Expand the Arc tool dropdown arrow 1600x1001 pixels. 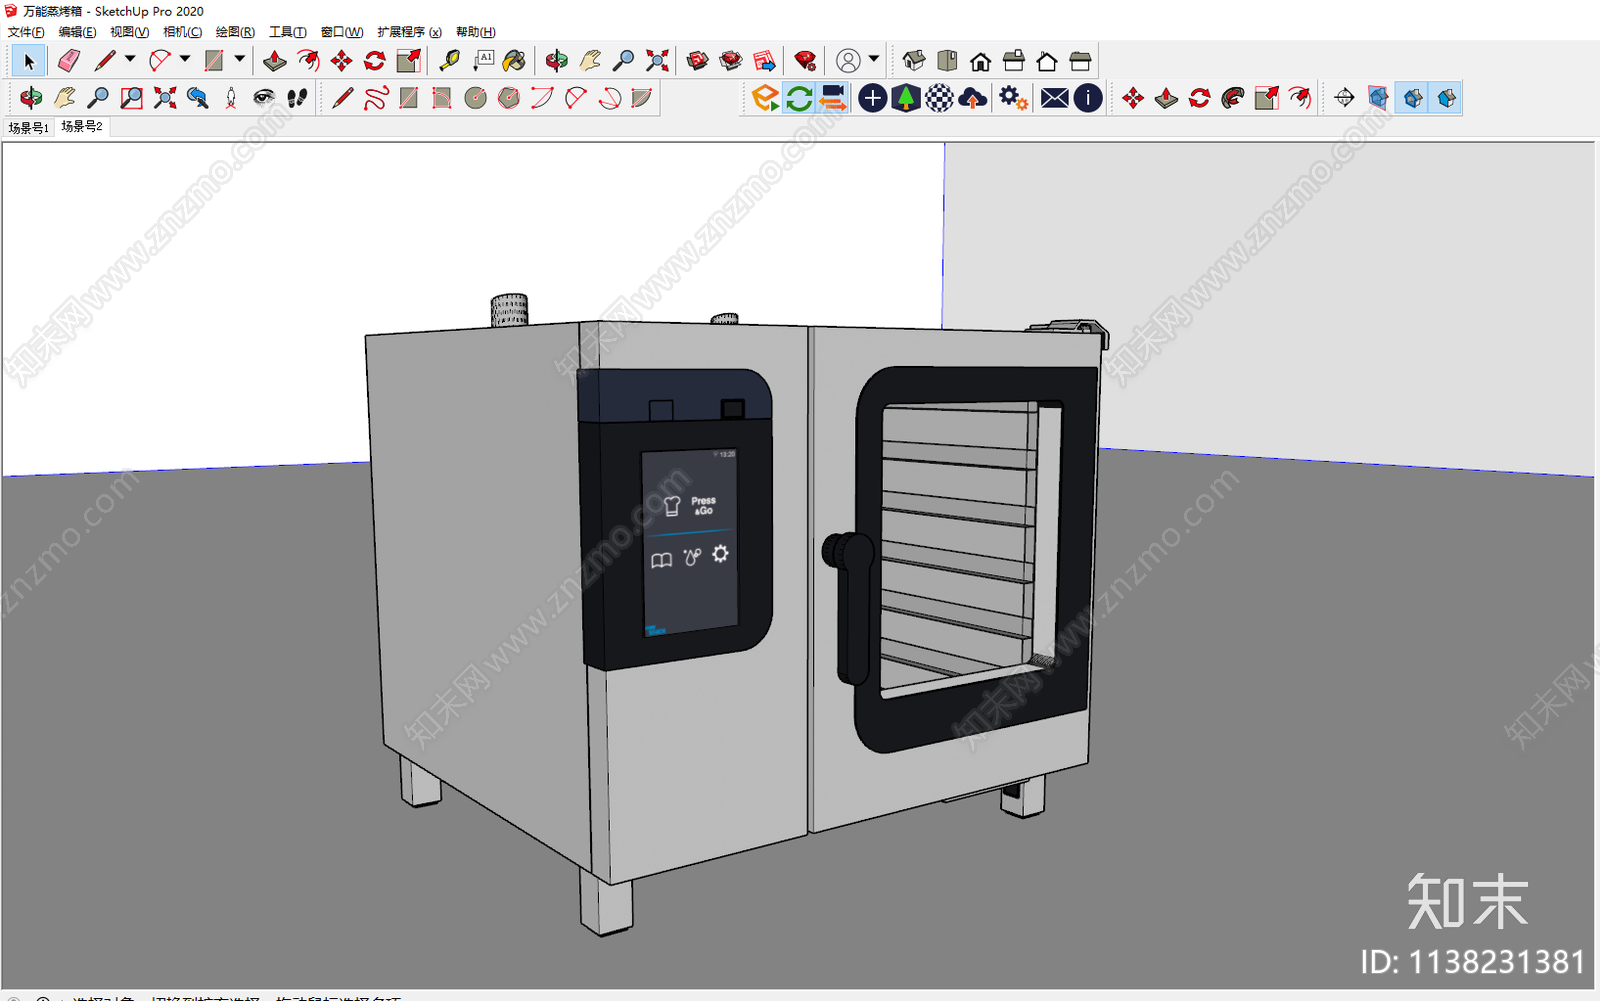(x=184, y=60)
